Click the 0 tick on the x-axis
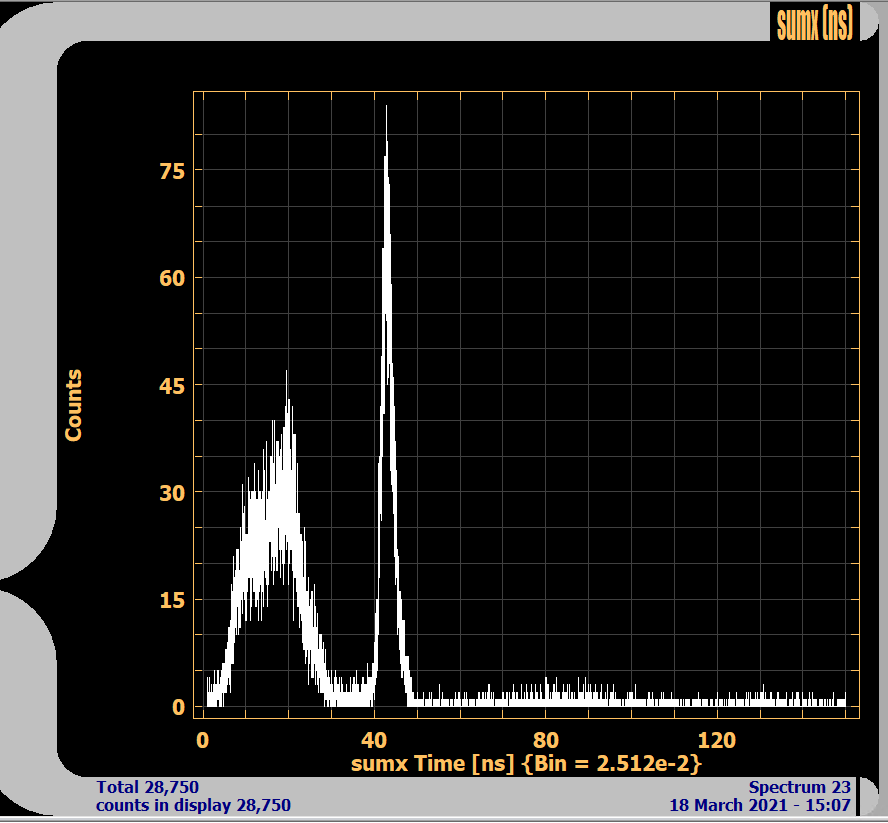The image size is (888, 823). 203,740
